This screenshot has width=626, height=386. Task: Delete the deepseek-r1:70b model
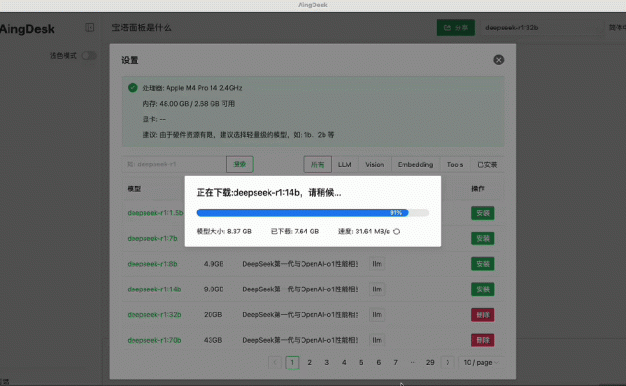tap(482, 340)
